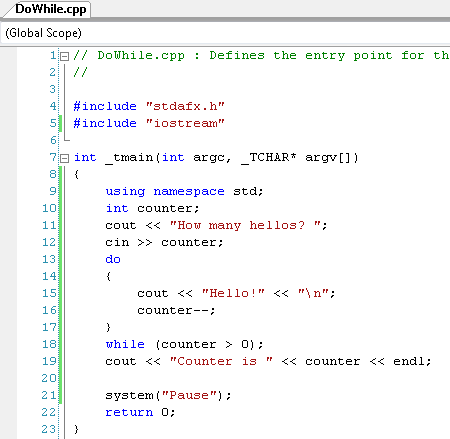Click line number 20 in the margin

coord(49,378)
